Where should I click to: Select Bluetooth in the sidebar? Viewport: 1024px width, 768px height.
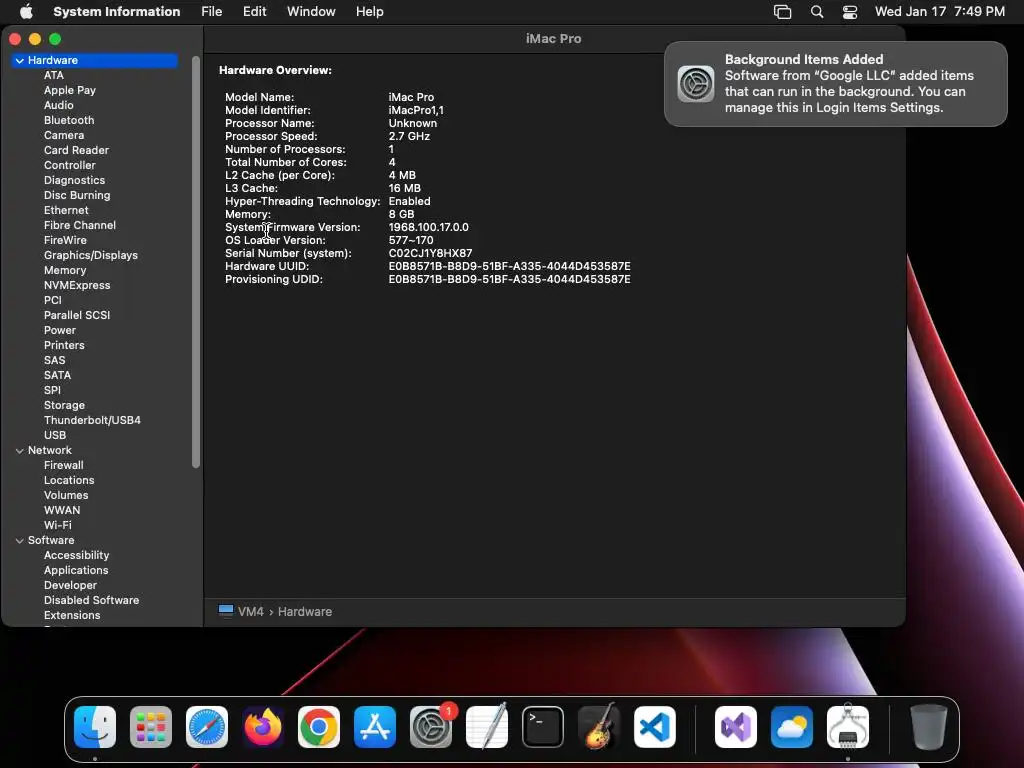(x=69, y=120)
